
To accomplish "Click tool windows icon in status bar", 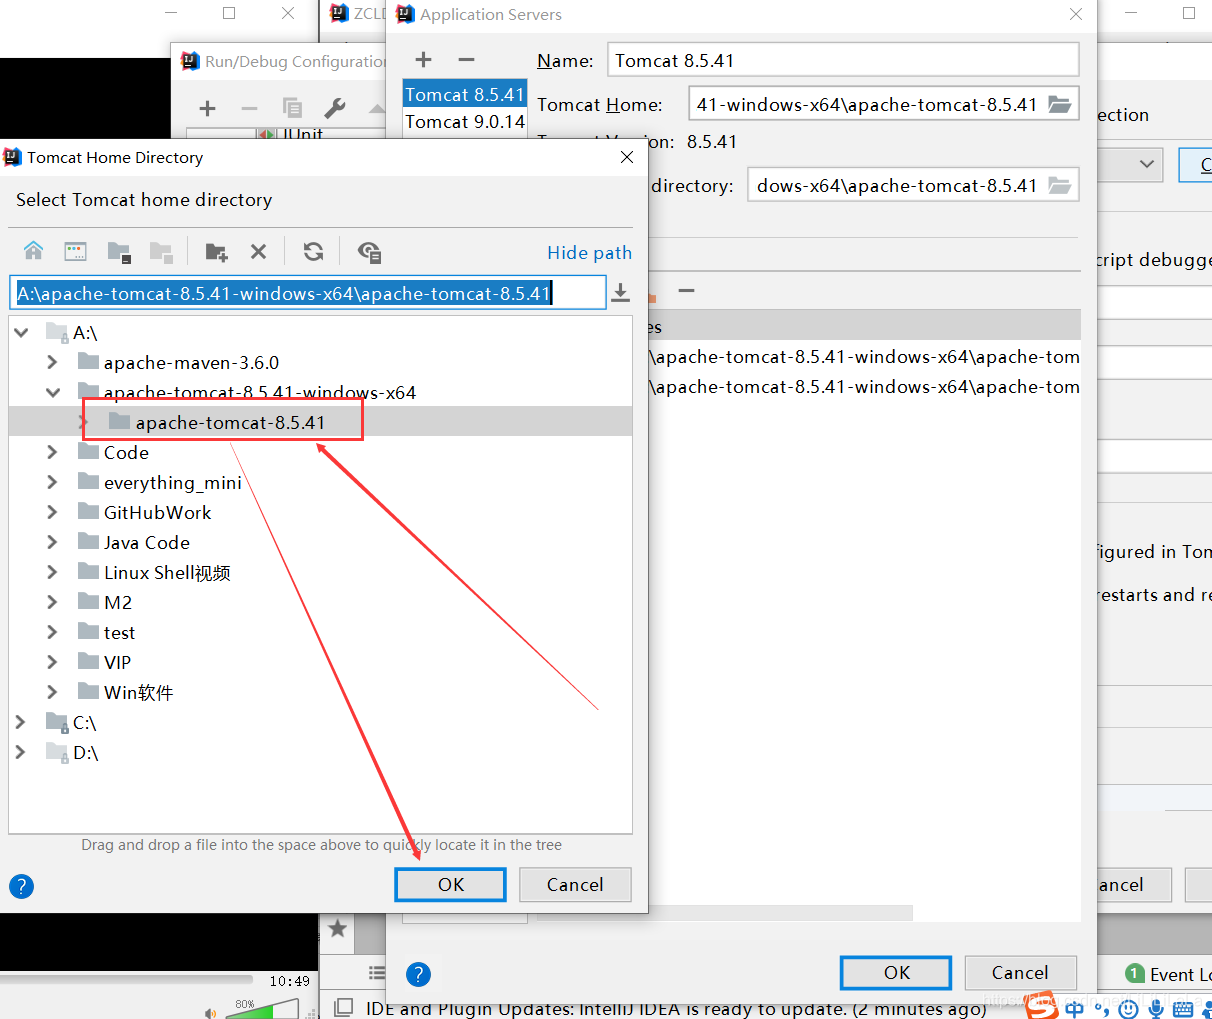I will pyautogui.click(x=343, y=1007).
